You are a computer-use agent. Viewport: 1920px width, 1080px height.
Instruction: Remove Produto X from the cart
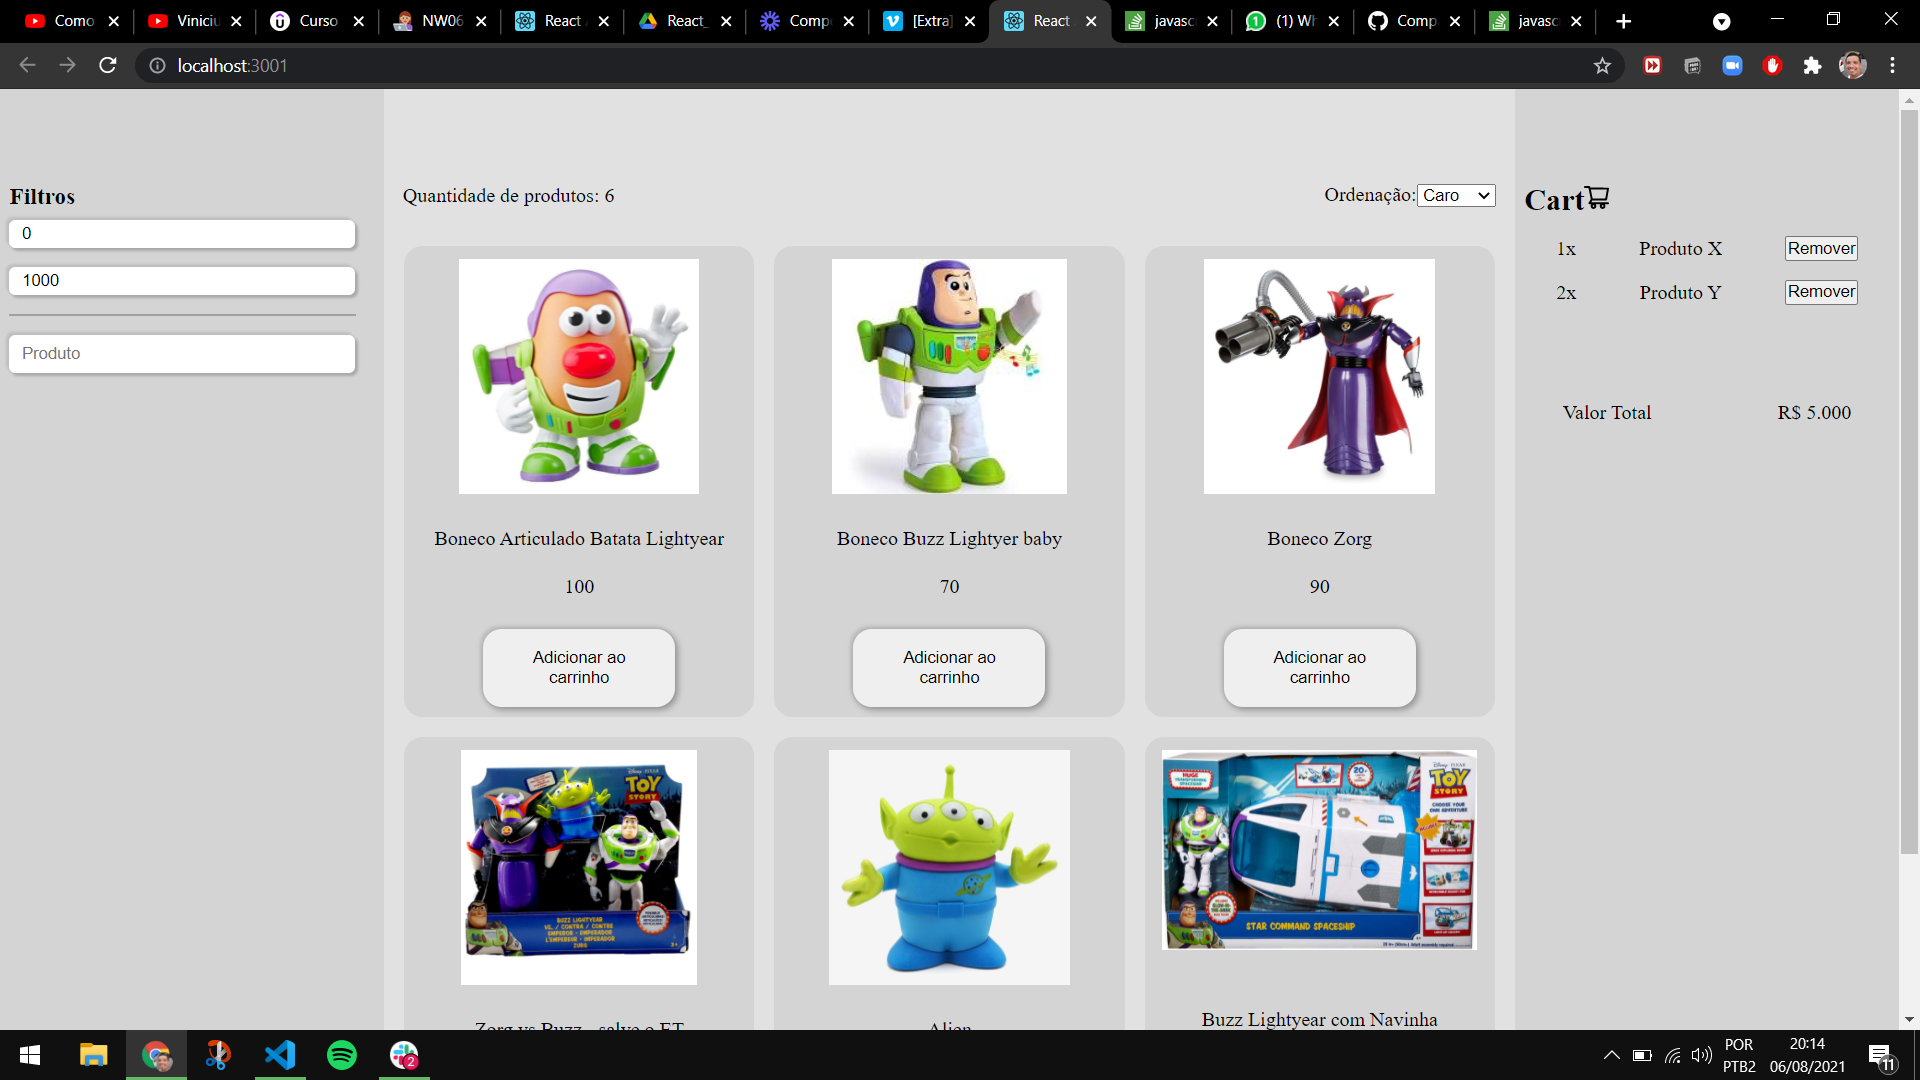(1820, 249)
